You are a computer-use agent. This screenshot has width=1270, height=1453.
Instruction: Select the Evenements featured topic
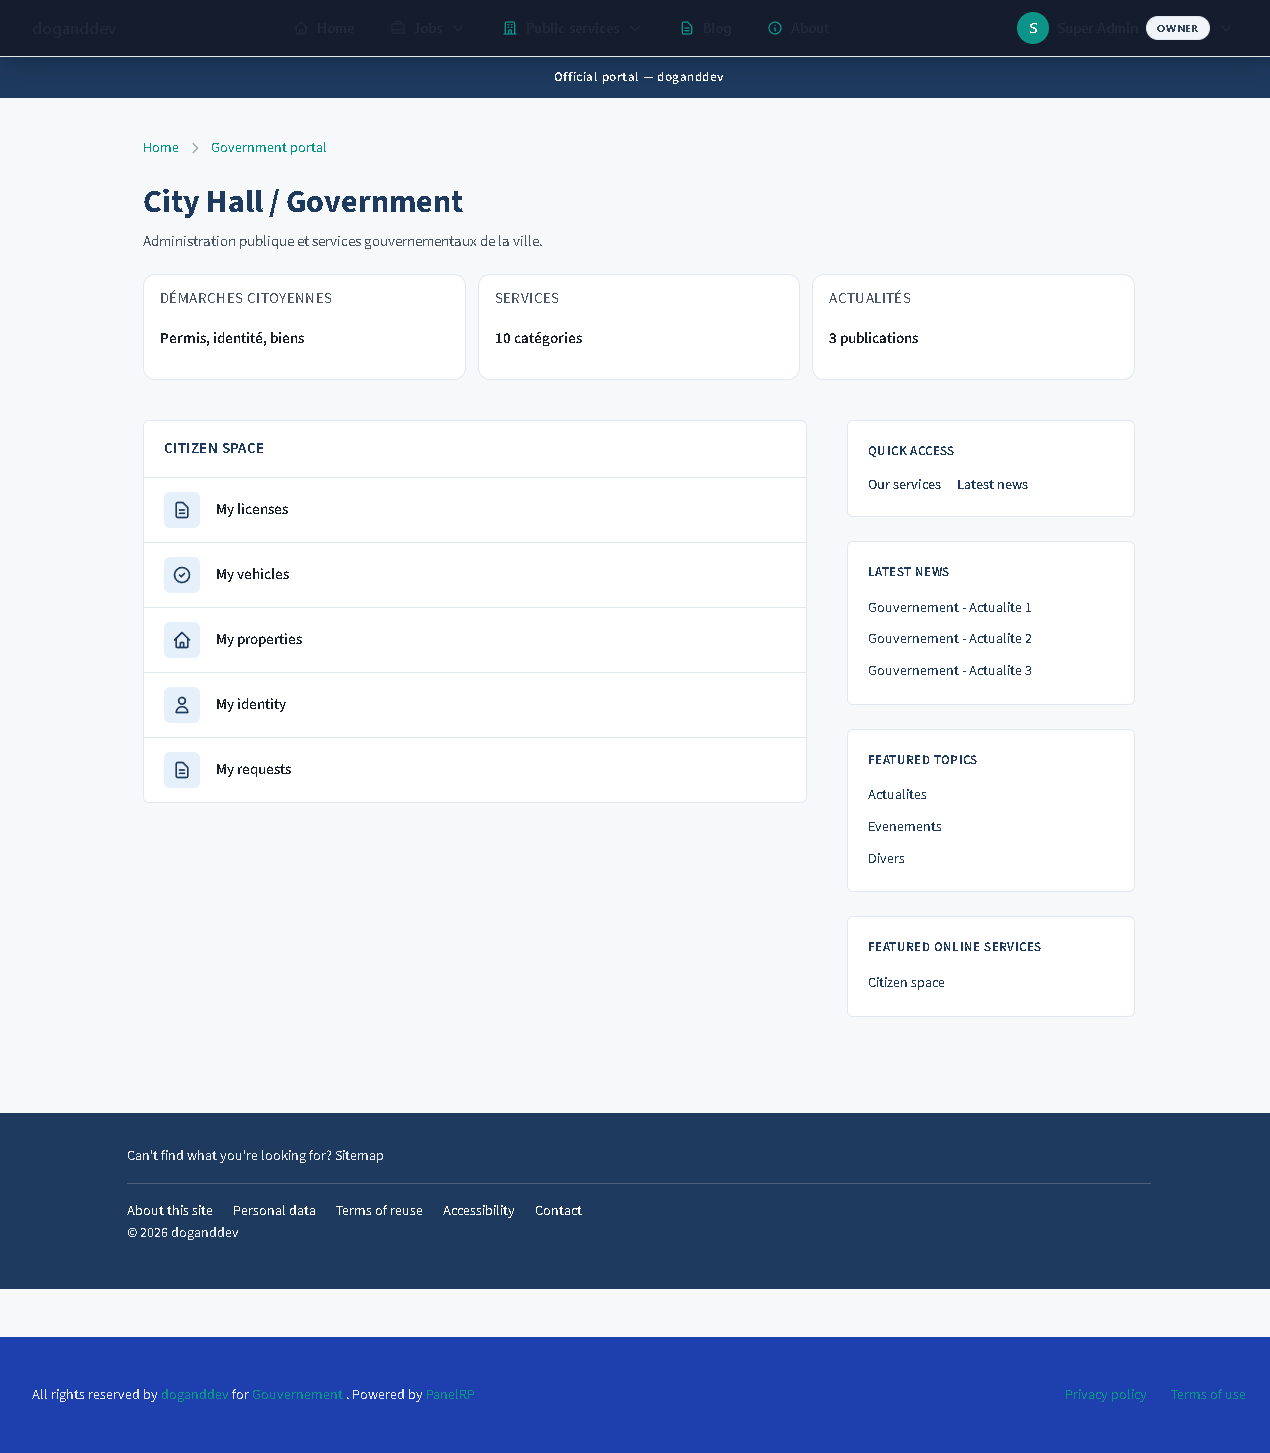click(904, 827)
